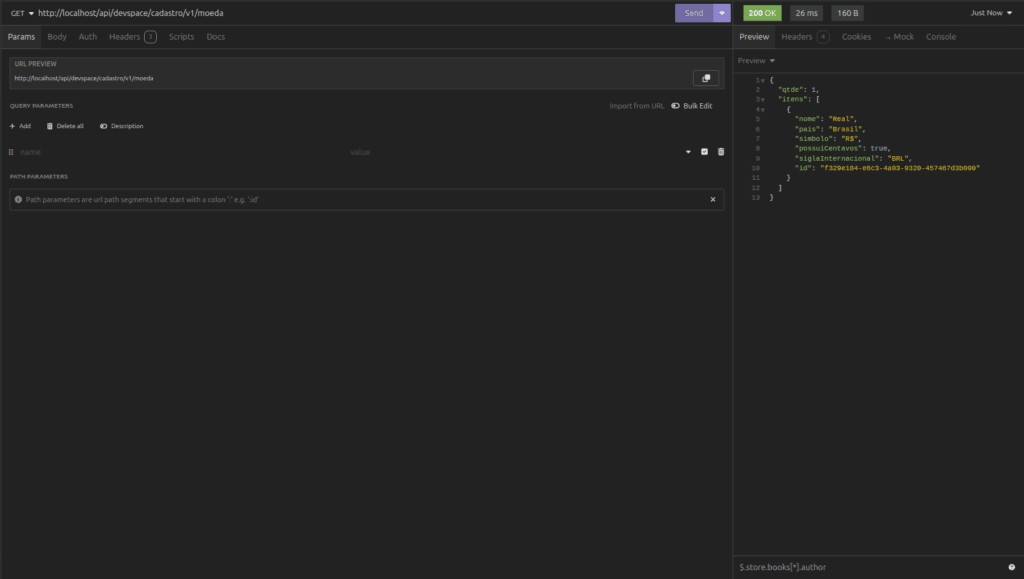Toggle the Description option for parameters
The height and width of the screenshot is (579, 1024).
tap(121, 126)
